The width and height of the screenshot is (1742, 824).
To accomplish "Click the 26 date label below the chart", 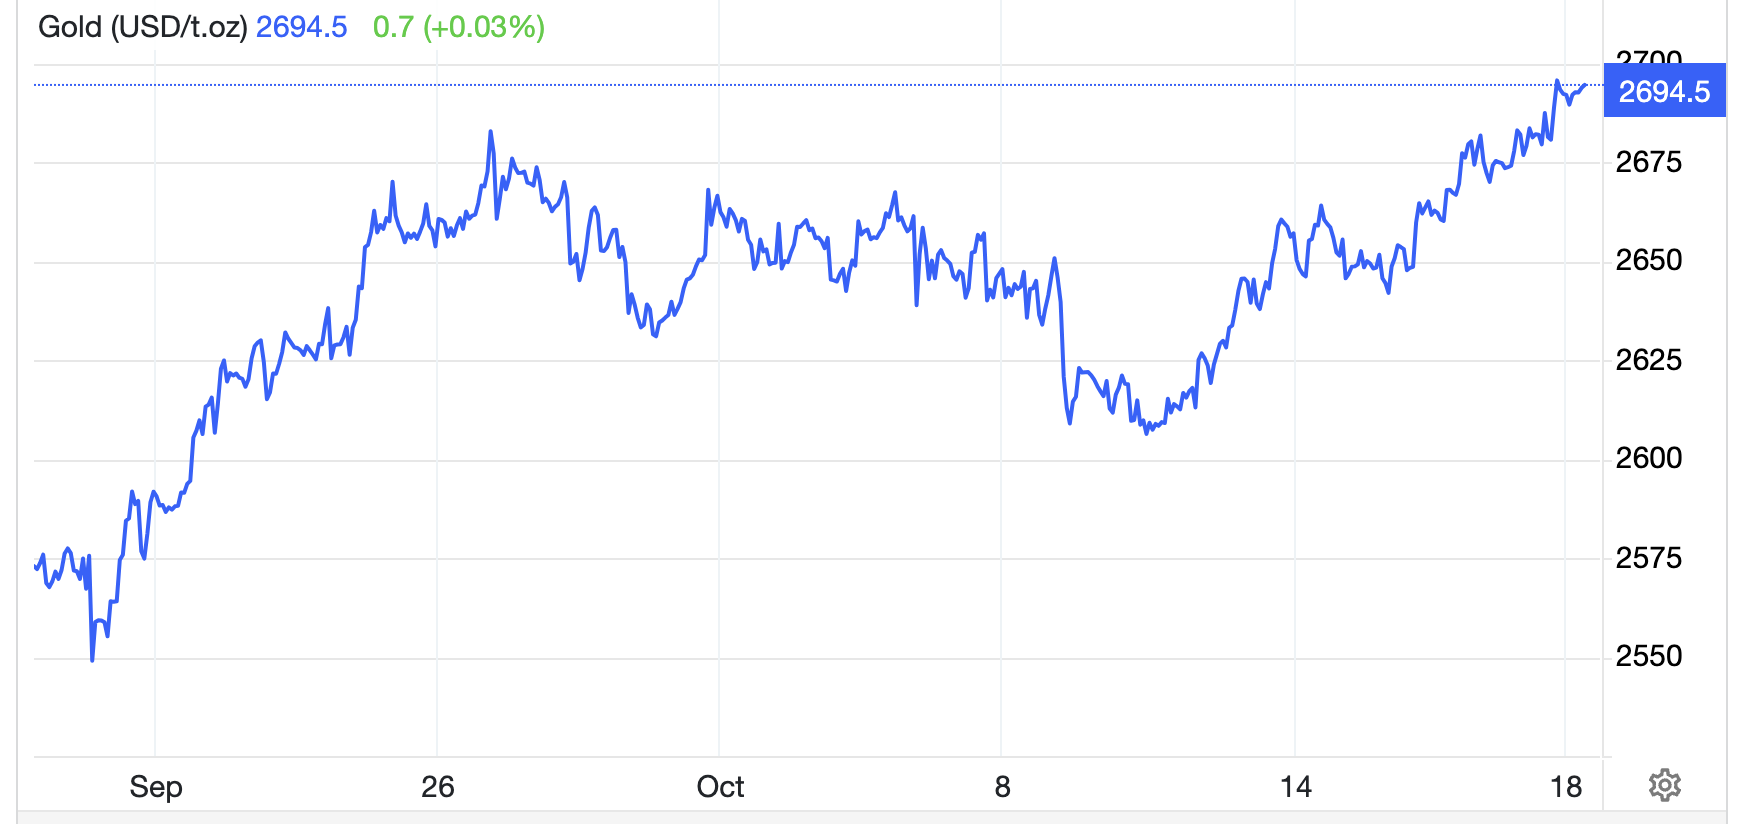I will 435,788.
